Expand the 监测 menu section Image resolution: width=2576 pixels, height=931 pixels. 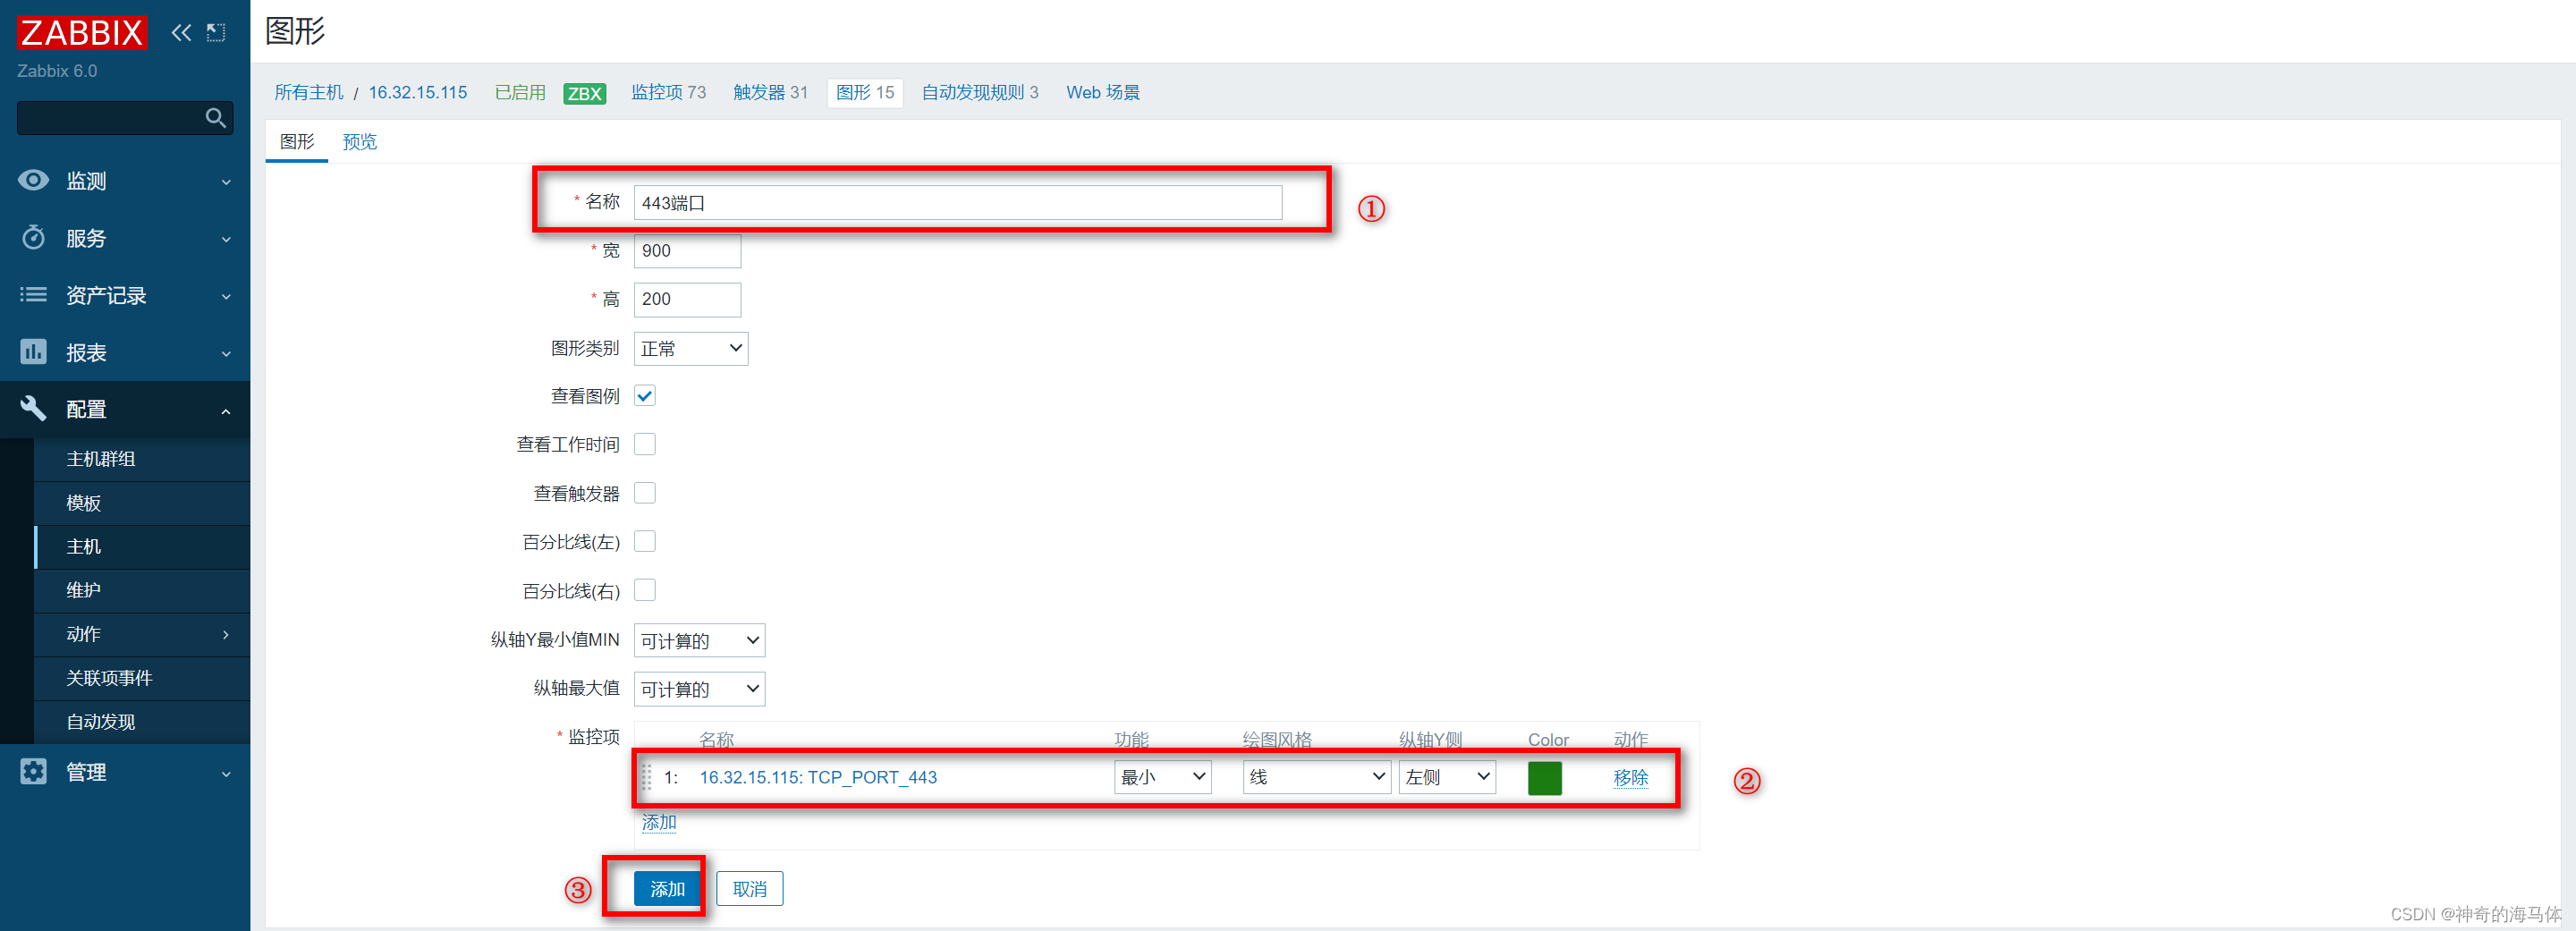[125, 181]
